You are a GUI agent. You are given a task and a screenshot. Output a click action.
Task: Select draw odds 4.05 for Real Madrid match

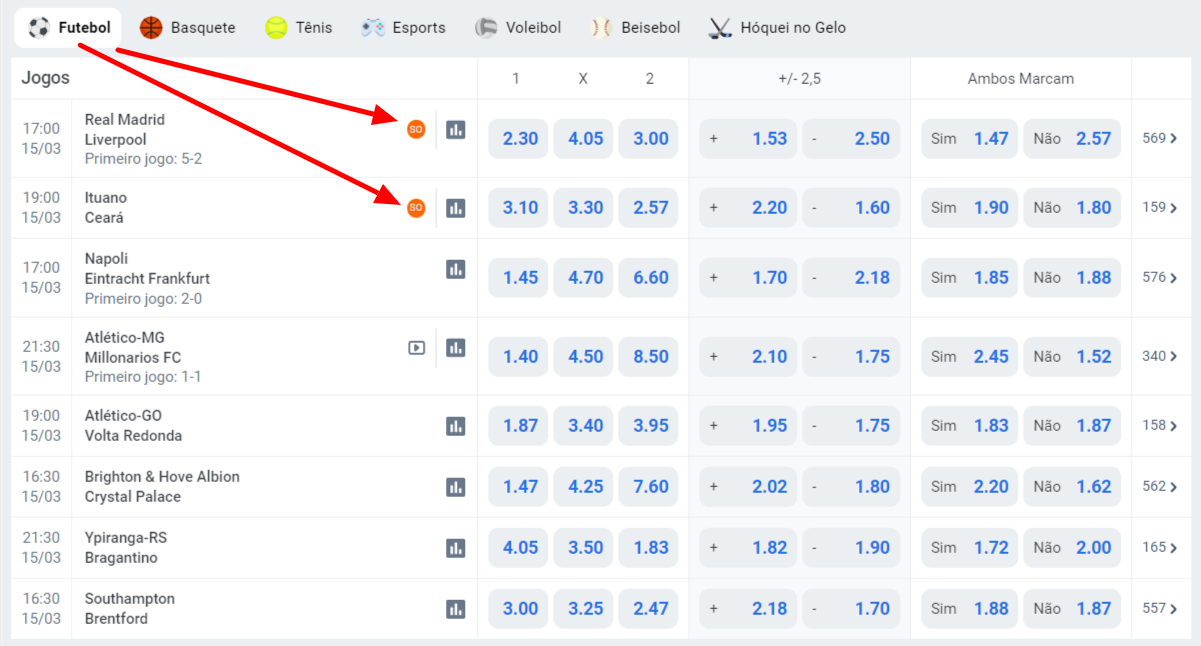tap(584, 139)
